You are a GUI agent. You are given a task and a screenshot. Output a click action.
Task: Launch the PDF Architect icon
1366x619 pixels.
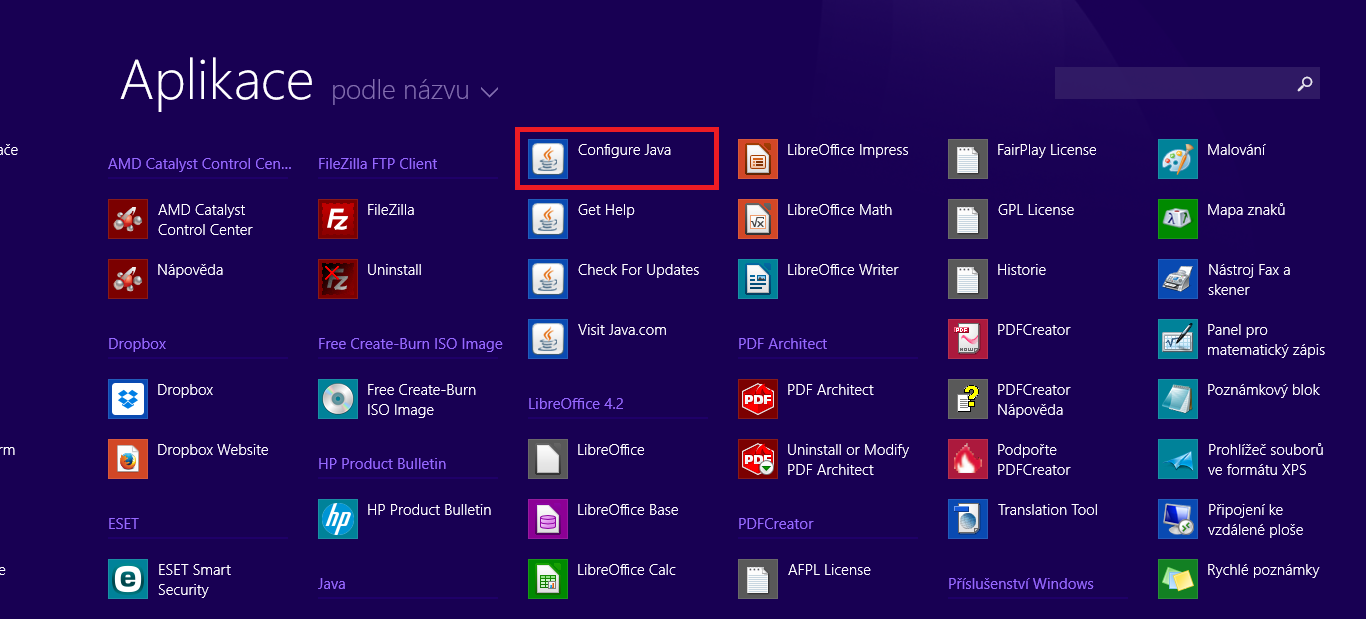coord(758,399)
